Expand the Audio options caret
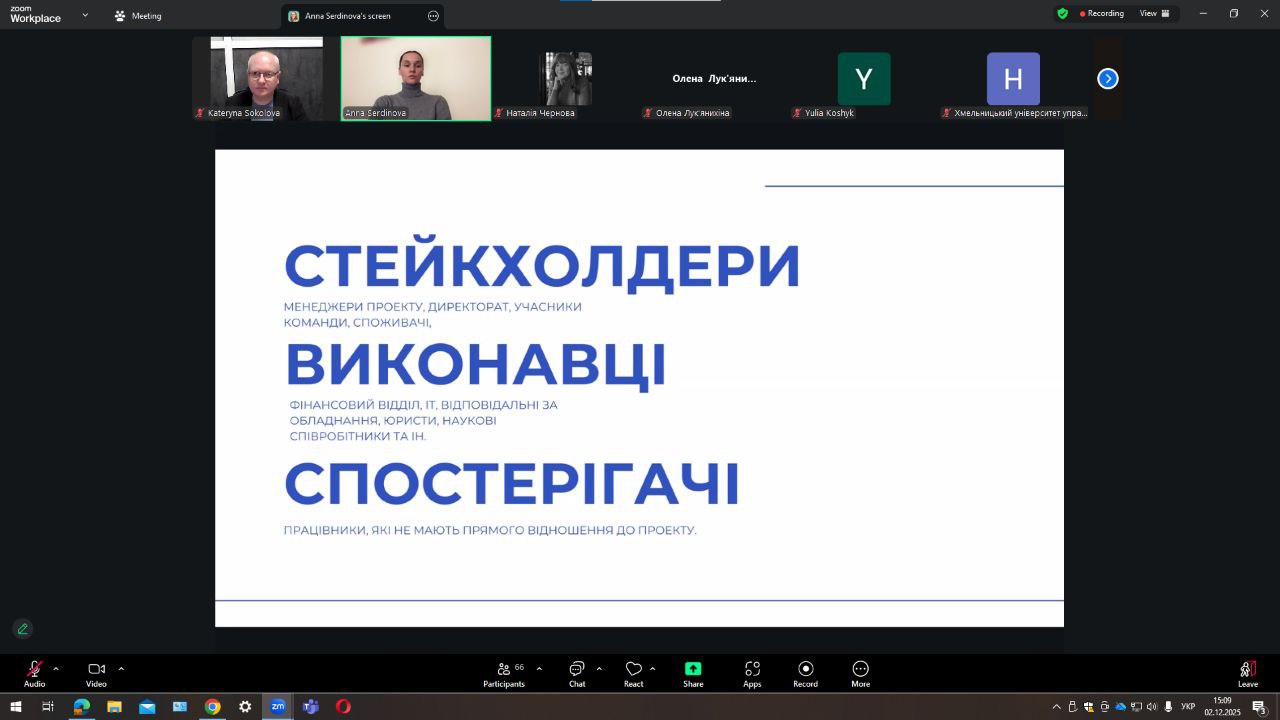The image size is (1280, 720). [56, 669]
